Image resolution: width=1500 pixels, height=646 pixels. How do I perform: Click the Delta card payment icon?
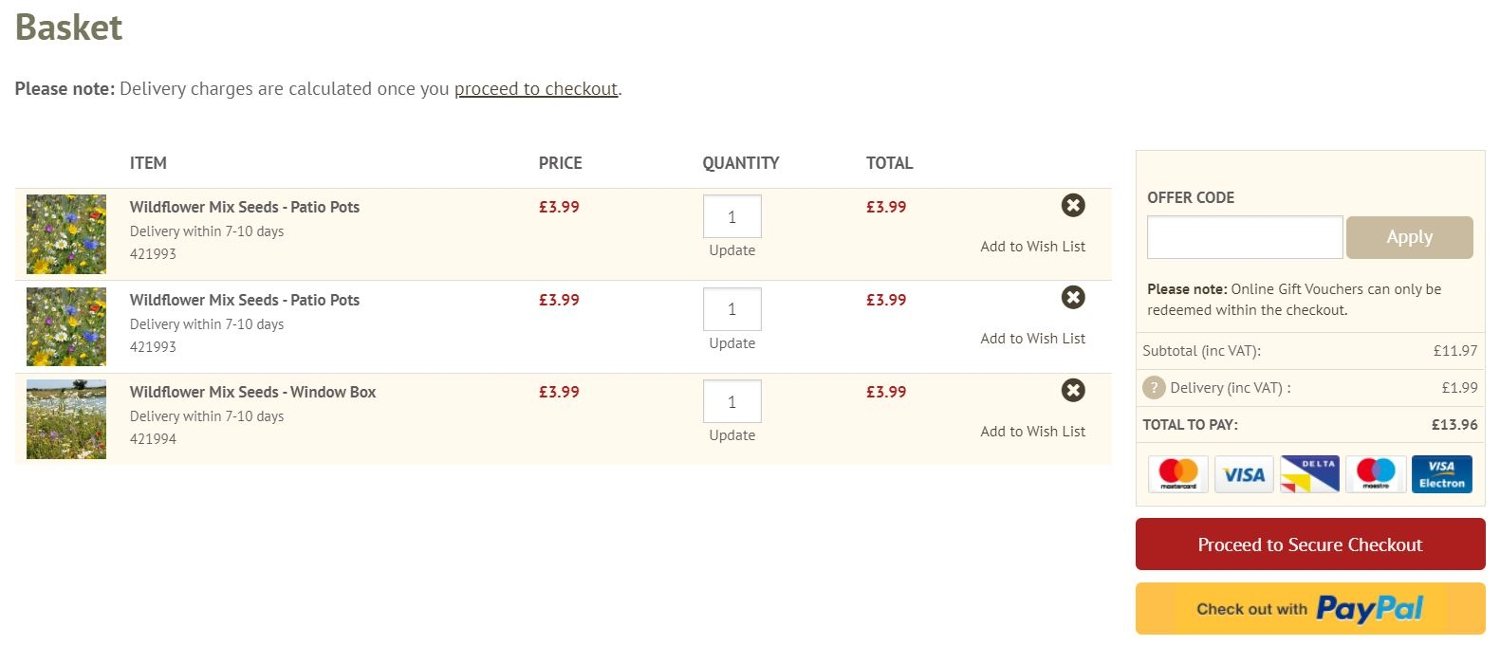coord(1309,474)
